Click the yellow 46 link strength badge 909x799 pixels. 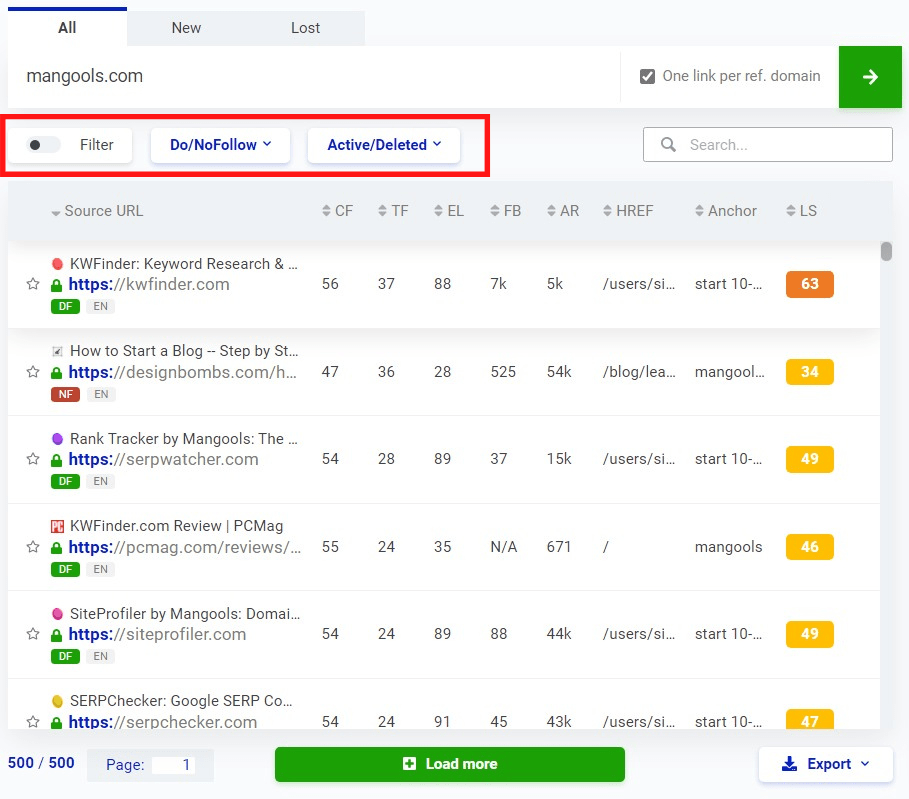point(810,547)
